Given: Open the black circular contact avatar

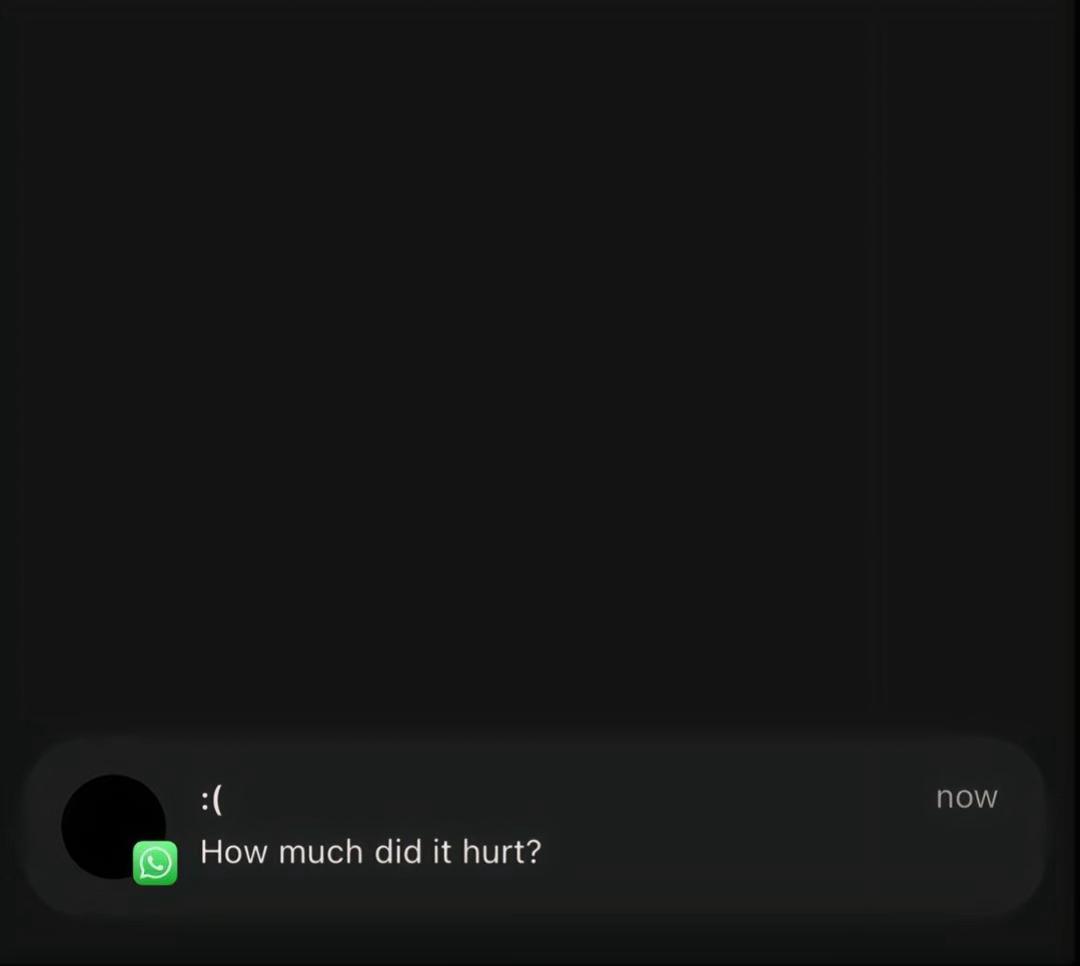Looking at the screenshot, I should (114, 826).
